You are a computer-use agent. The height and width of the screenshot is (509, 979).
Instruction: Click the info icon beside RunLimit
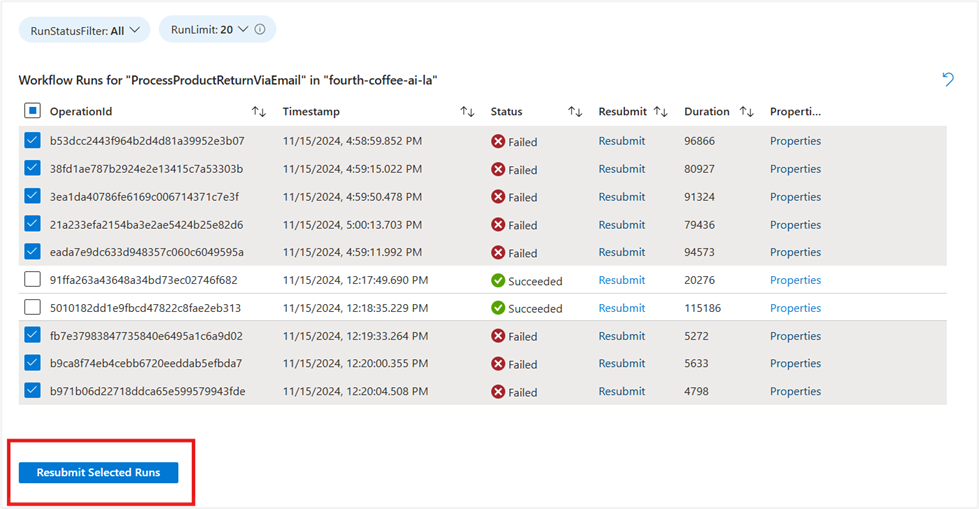click(x=260, y=29)
